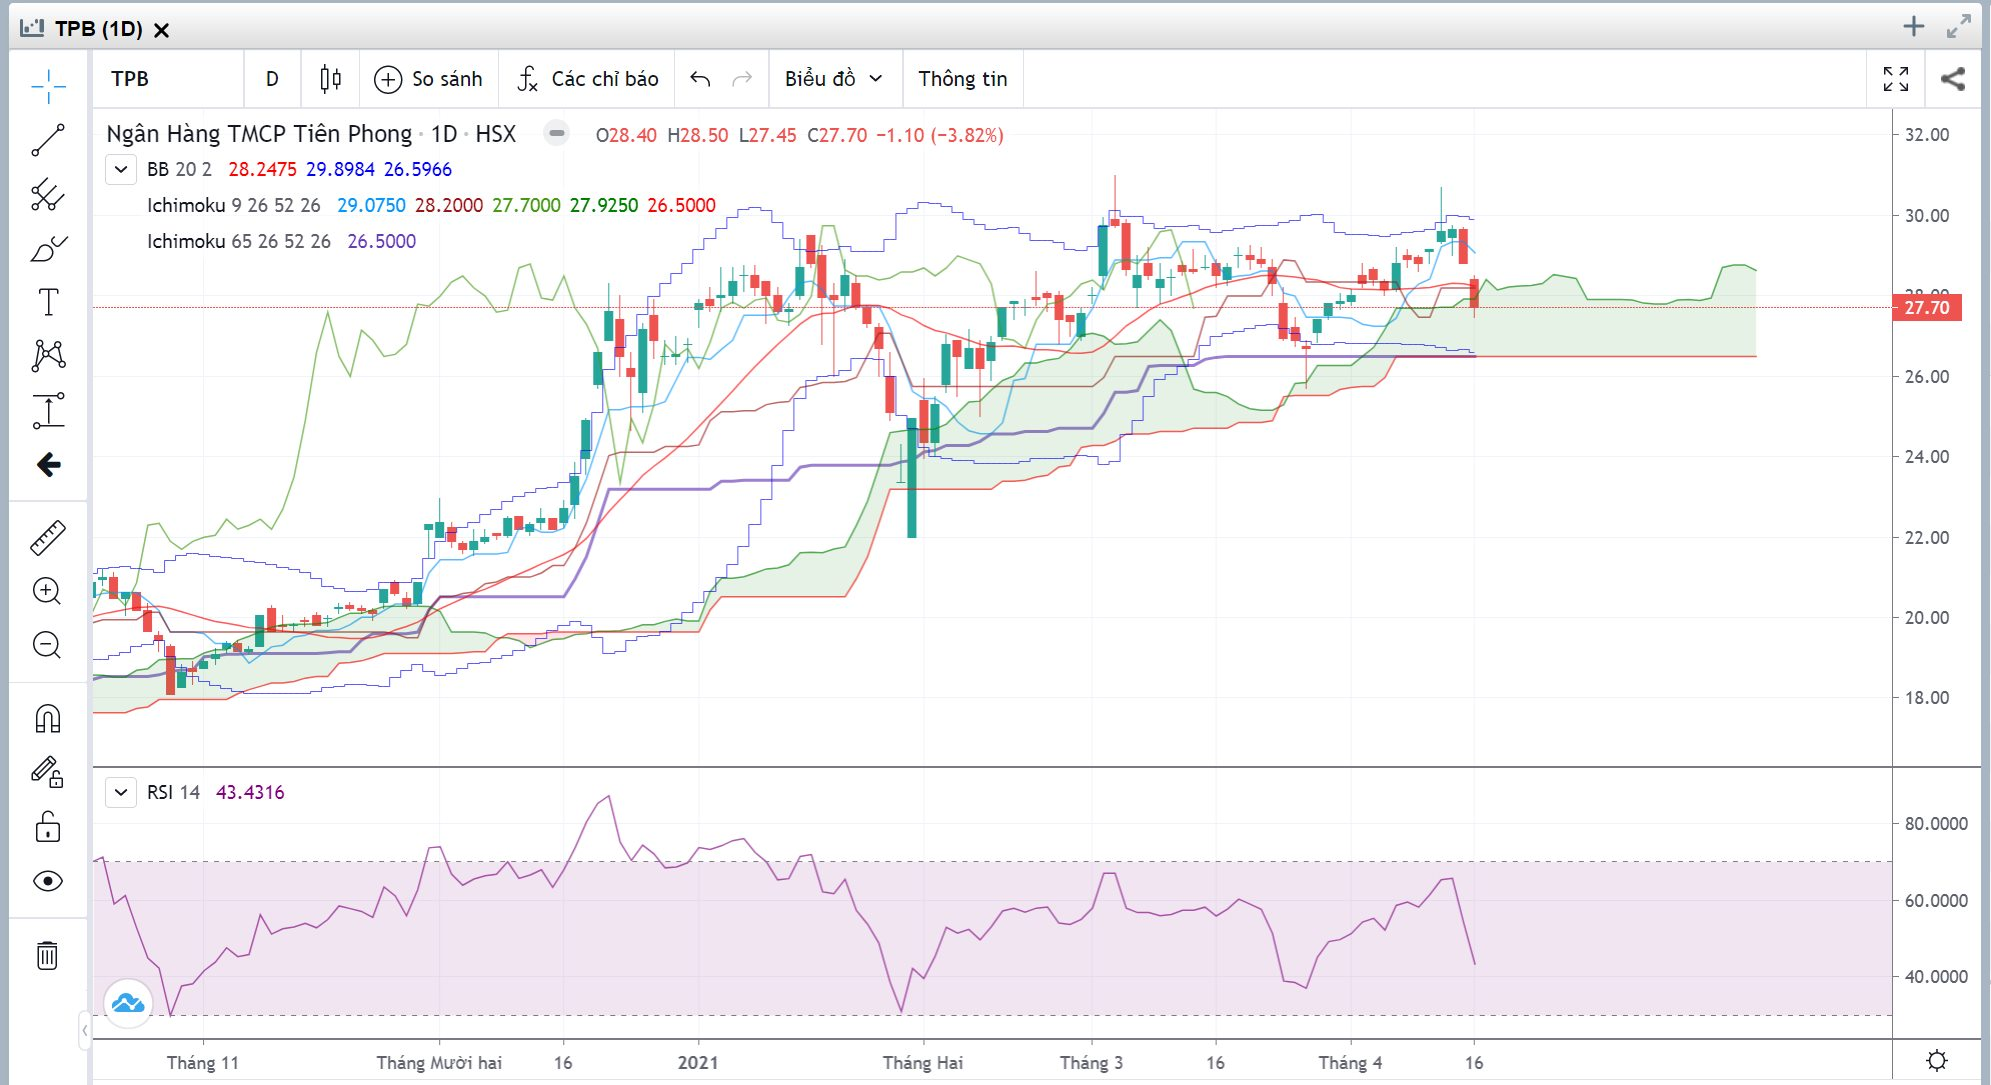Select the TPB (1D) tab
Viewport: 1991px width, 1085px height.
[x=97, y=29]
